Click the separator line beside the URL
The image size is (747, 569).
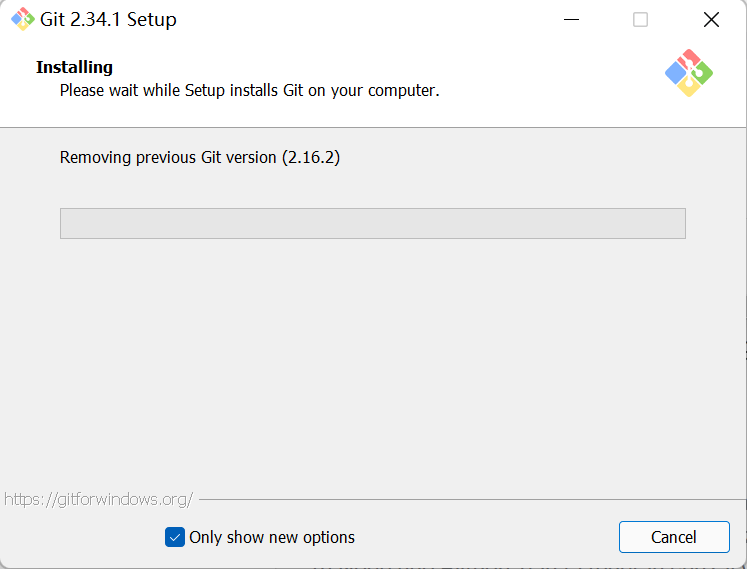(x=473, y=499)
